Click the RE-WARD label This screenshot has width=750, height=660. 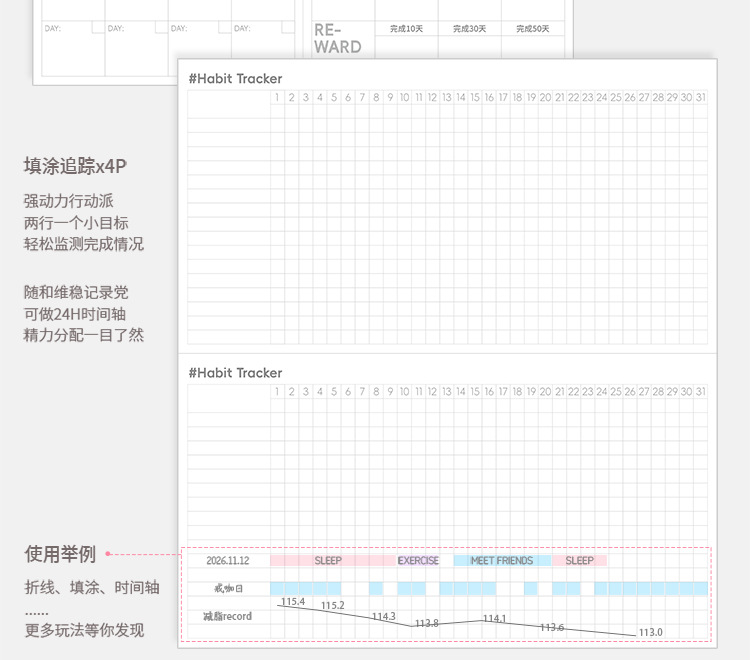pos(338,39)
